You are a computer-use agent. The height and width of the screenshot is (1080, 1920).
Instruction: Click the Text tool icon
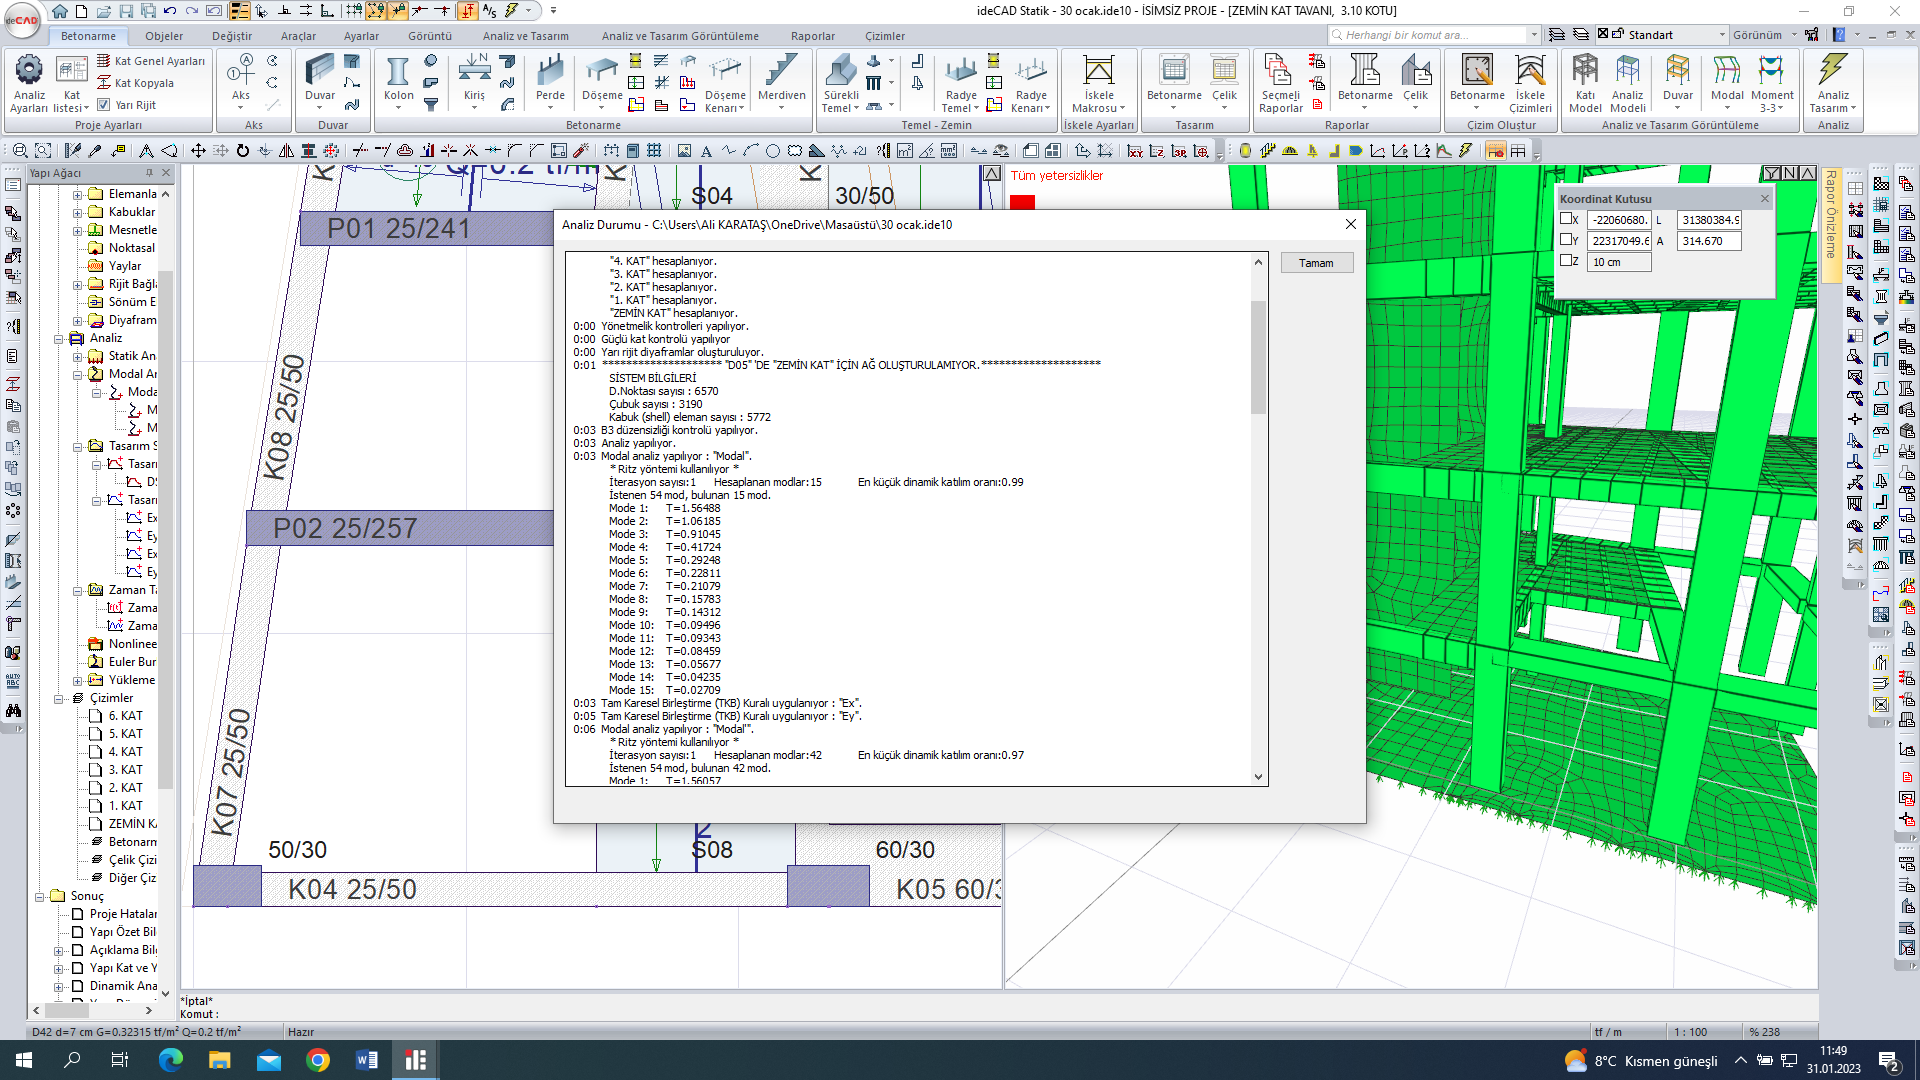point(706,151)
